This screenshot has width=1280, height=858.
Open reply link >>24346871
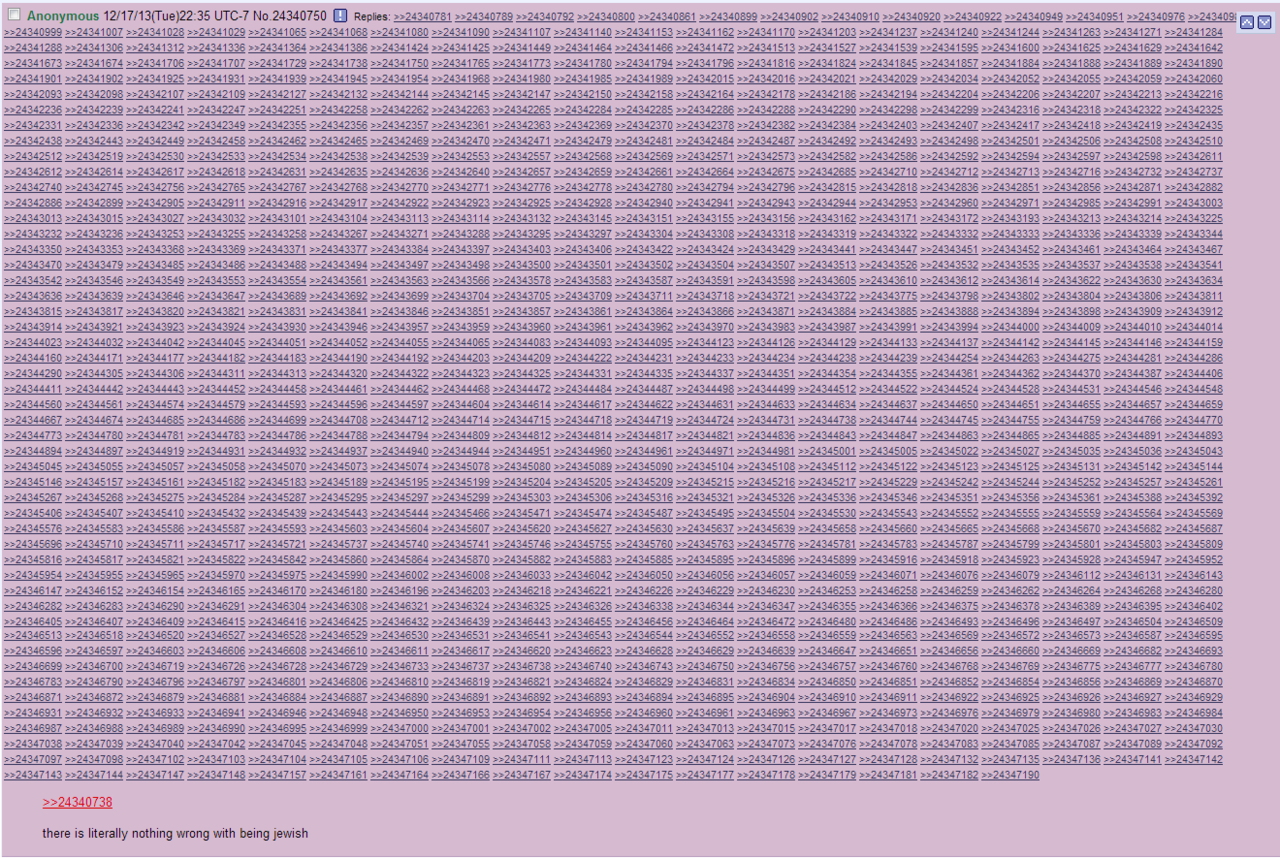33,698
